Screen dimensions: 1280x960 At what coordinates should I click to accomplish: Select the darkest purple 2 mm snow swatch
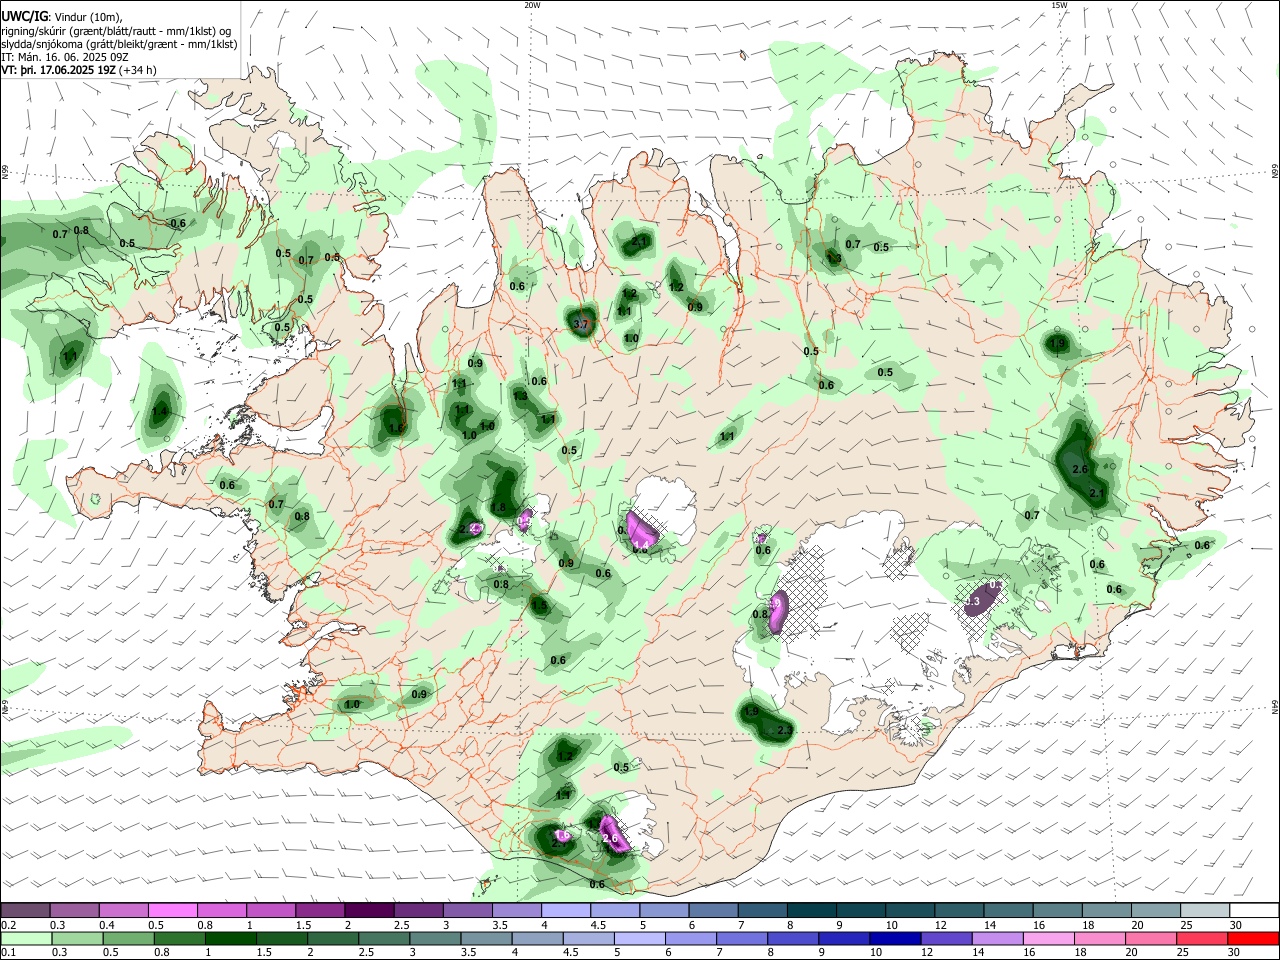pos(369,910)
